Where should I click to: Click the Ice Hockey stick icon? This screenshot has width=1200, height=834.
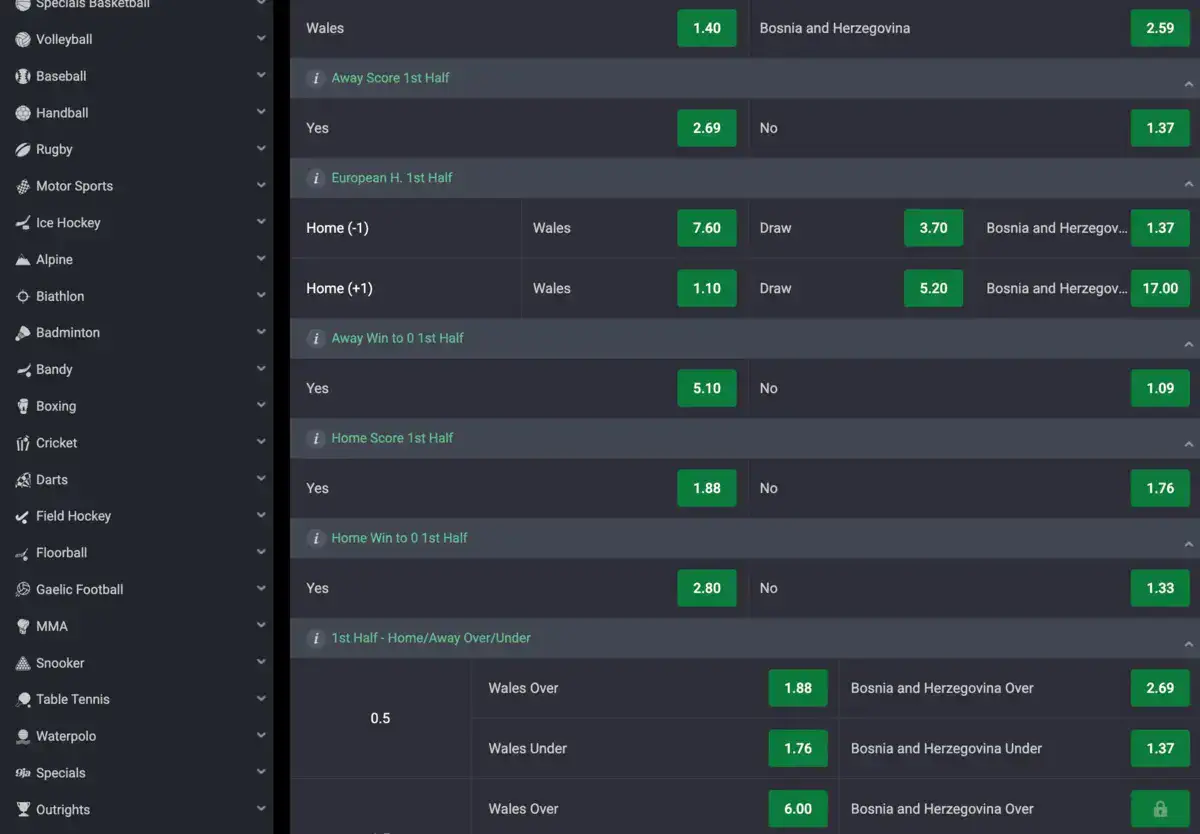[23, 223]
